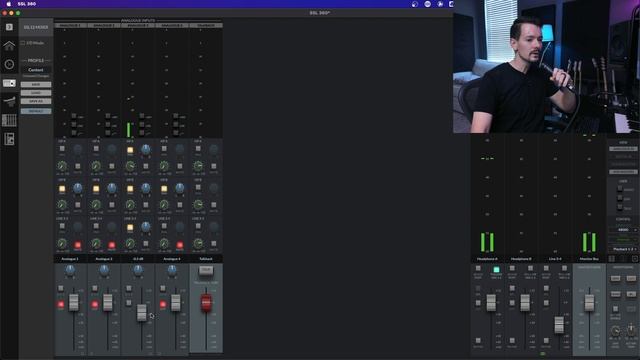Click the Monitor Bus fader cap
The height and width of the screenshot is (360, 640).
(x=589, y=302)
